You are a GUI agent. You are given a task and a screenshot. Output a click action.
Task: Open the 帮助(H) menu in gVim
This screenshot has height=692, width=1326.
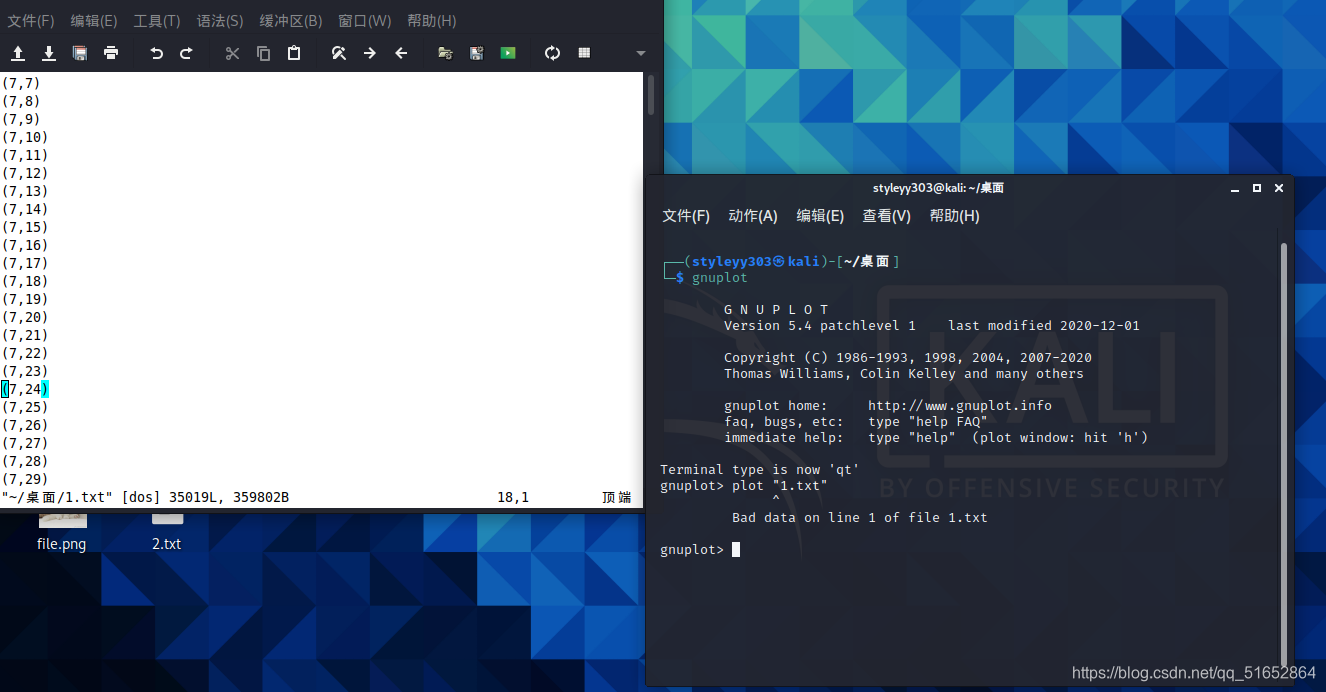pos(432,21)
